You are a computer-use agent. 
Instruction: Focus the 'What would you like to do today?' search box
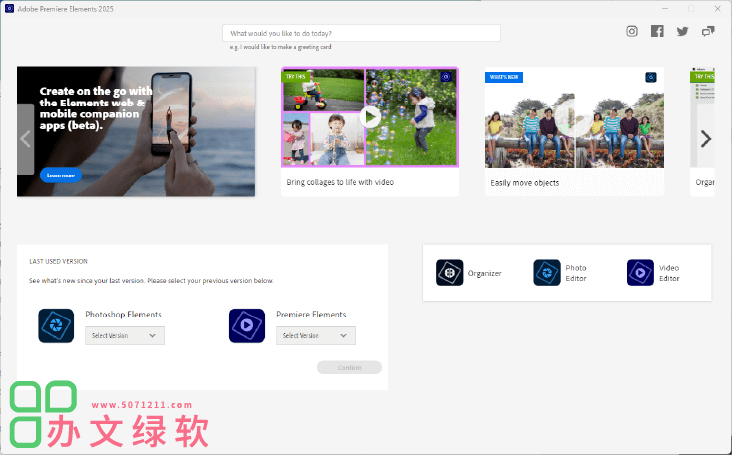click(361, 33)
